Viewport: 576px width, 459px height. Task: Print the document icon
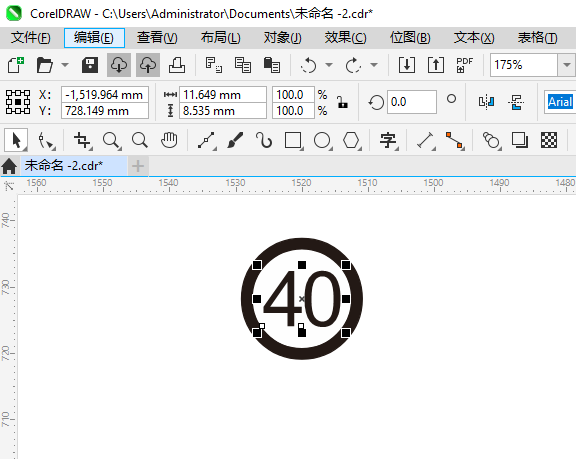(177, 65)
